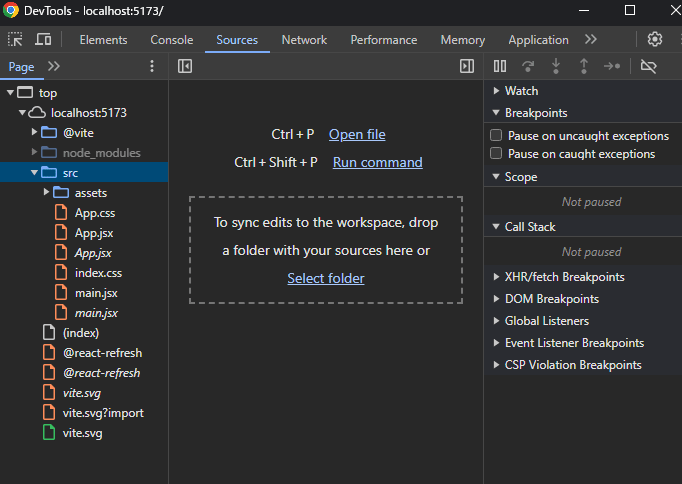Hide the debugger sidebar
Image resolution: width=682 pixels, height=484 pixels.
point(467,66)
